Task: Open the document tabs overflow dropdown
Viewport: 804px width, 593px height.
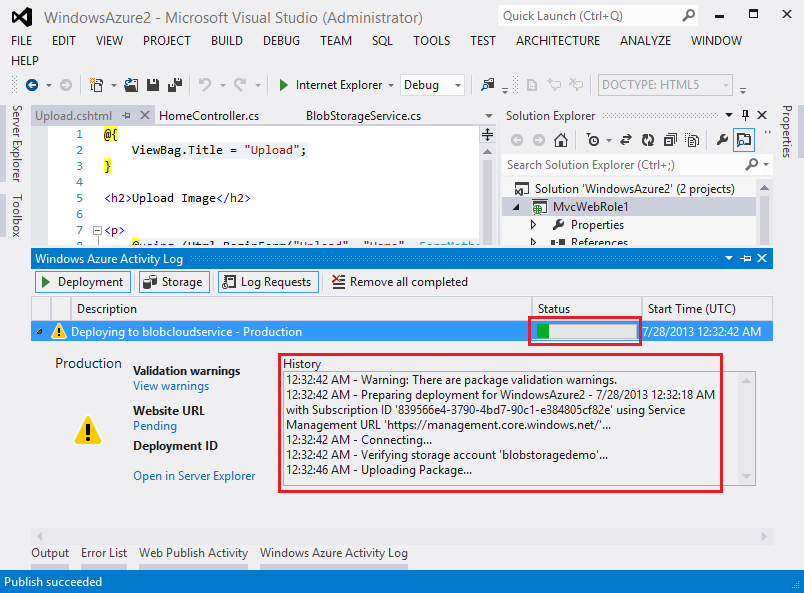Action: tap(489, 116)
